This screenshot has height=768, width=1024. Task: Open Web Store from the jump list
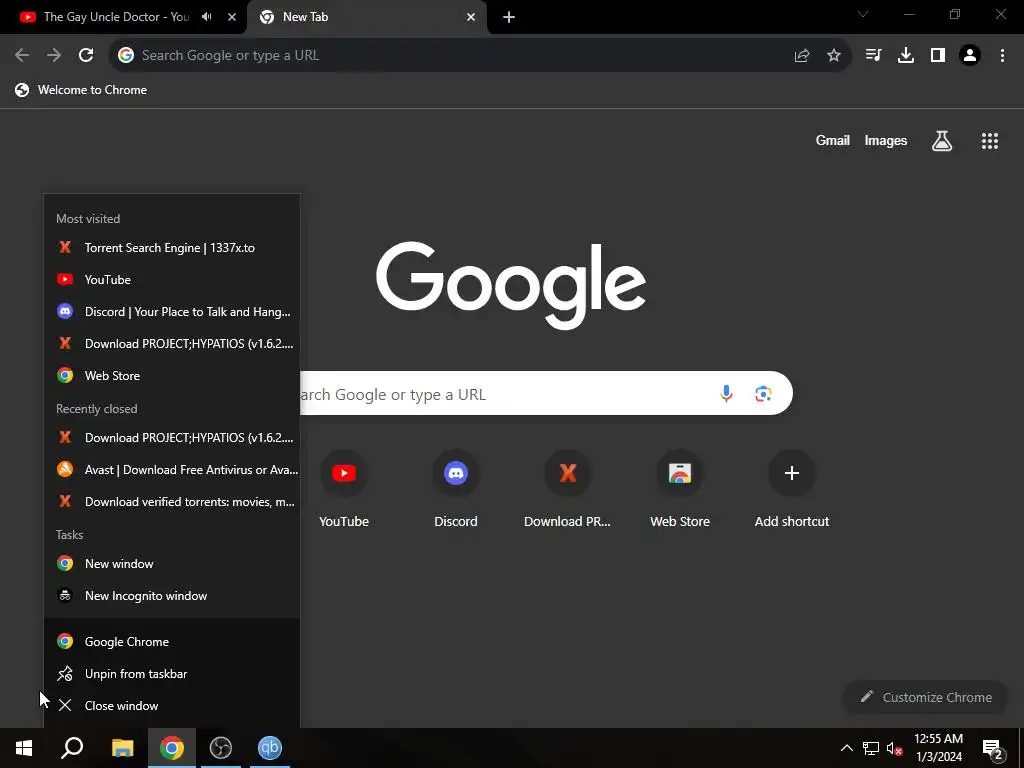pos(172,376)
